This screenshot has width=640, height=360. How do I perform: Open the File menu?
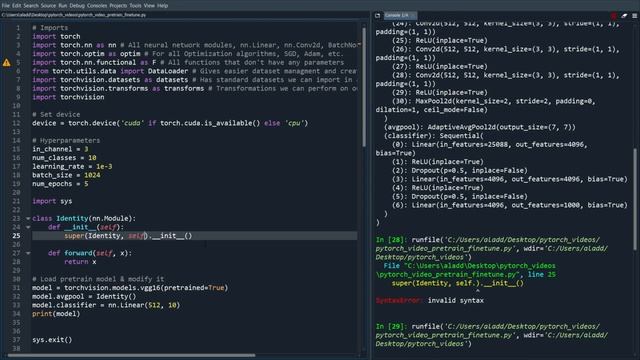[x=6, y=5]
